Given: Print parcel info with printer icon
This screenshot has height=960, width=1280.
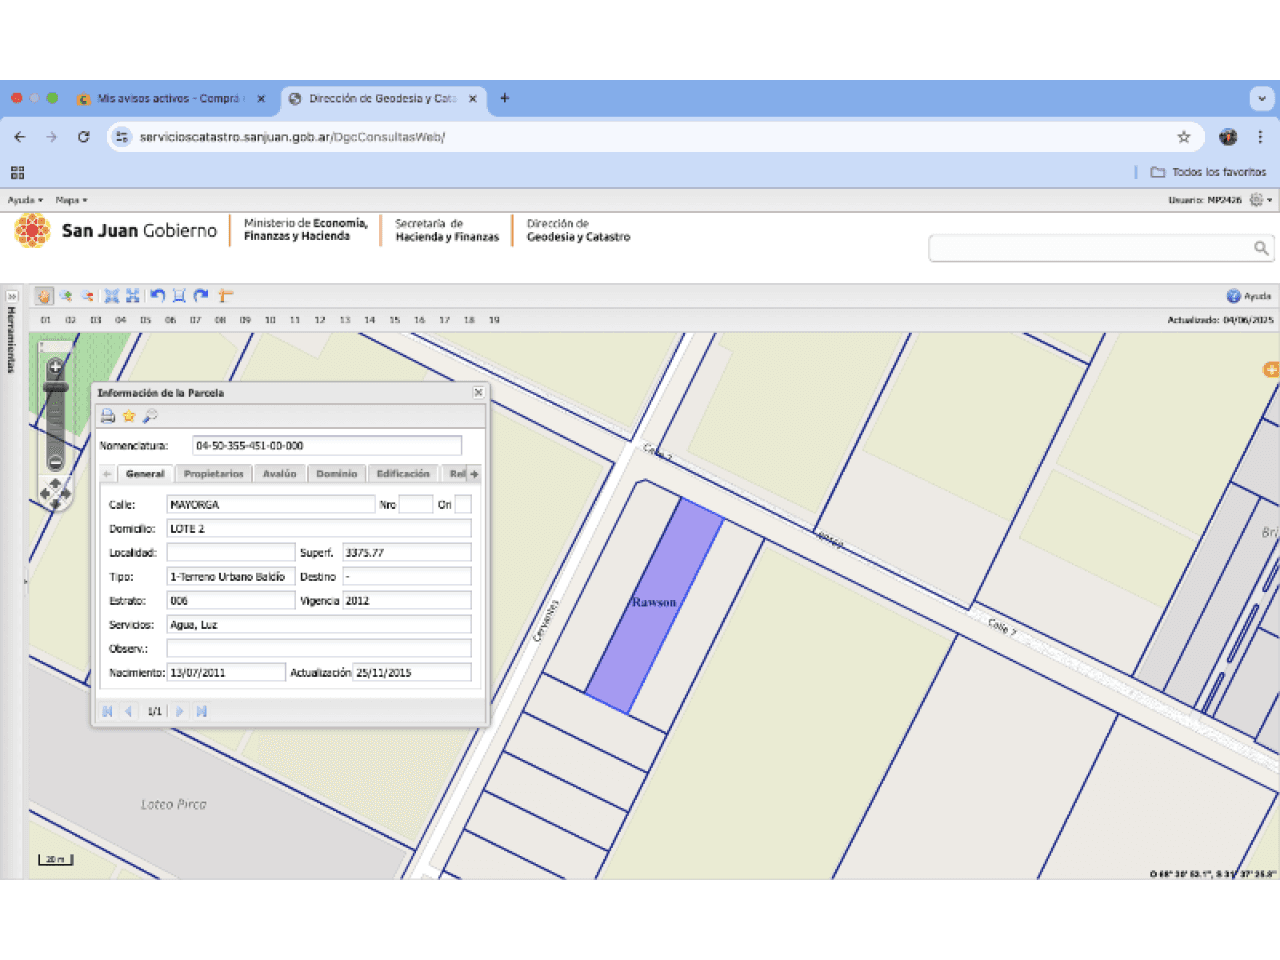Looking at the screenshot, I should click(x=108, y=416).
